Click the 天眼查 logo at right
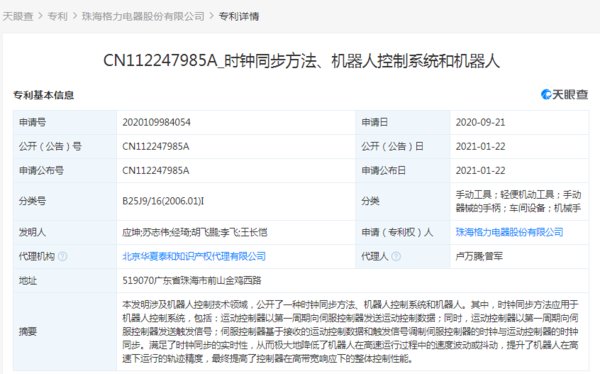This screenshot has width=600, height=374. (x=564, y=94)
